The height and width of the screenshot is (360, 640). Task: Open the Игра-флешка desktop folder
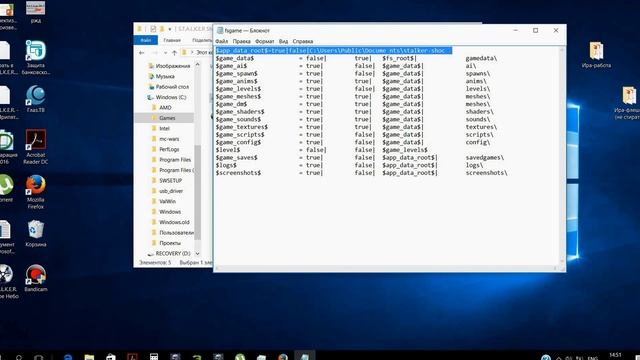click(629, 103)
